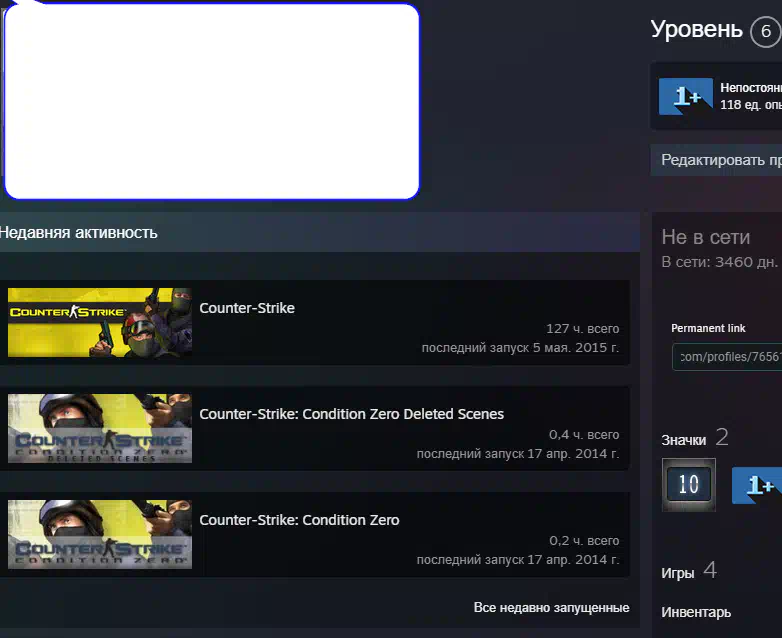The height and width of the screenshot is (638, 782).
Task: Click the Permanent link label
Action: click(x=708, y=328)
